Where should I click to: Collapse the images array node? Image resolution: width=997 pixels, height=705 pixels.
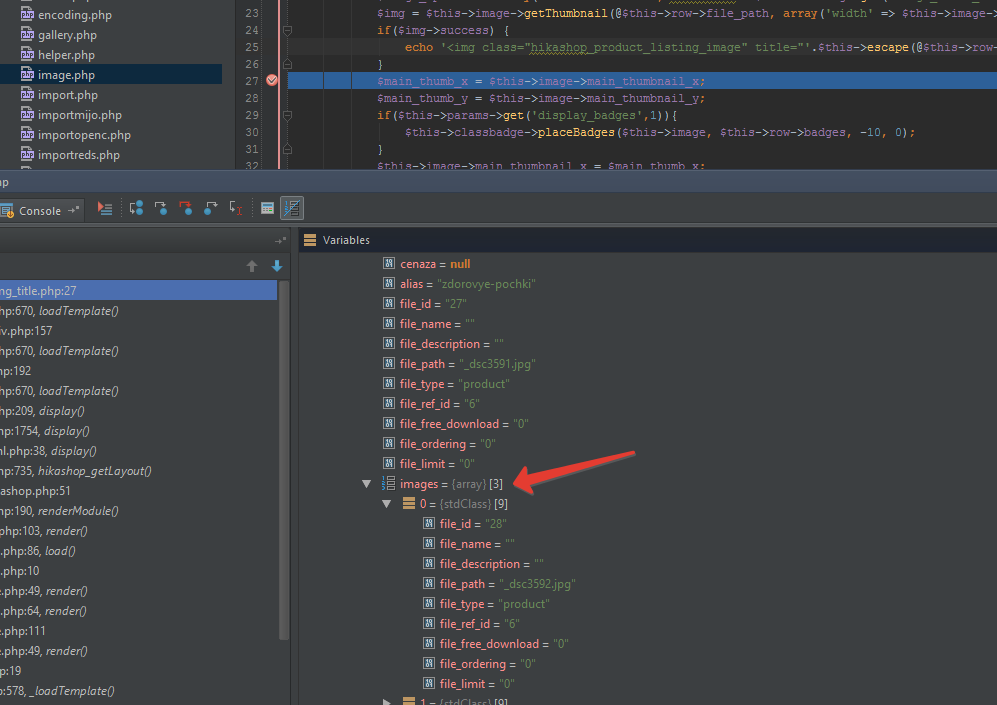(x=367, y=484)
